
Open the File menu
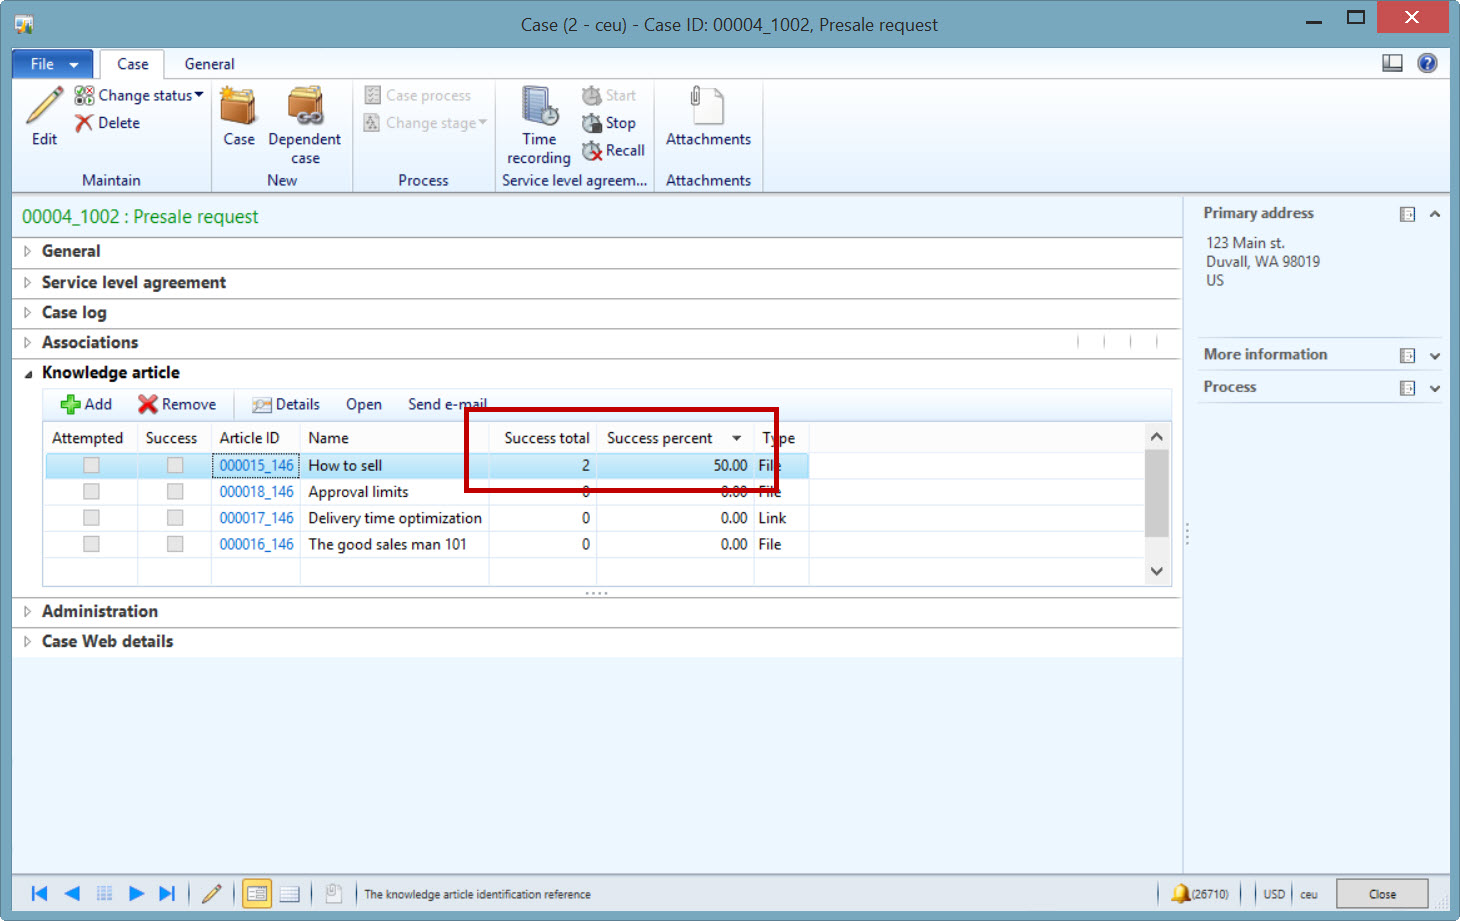[x=53, y=64]
